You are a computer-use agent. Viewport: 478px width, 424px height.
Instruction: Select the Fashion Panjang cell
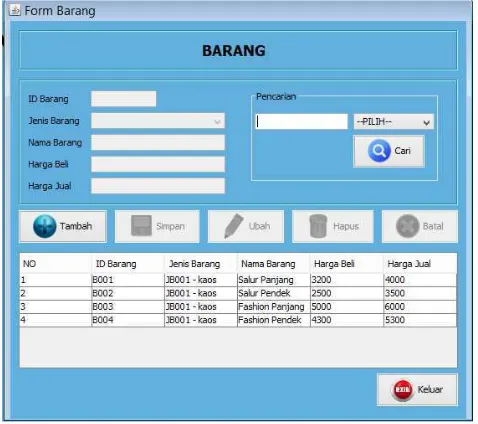[x=274, y=307]
